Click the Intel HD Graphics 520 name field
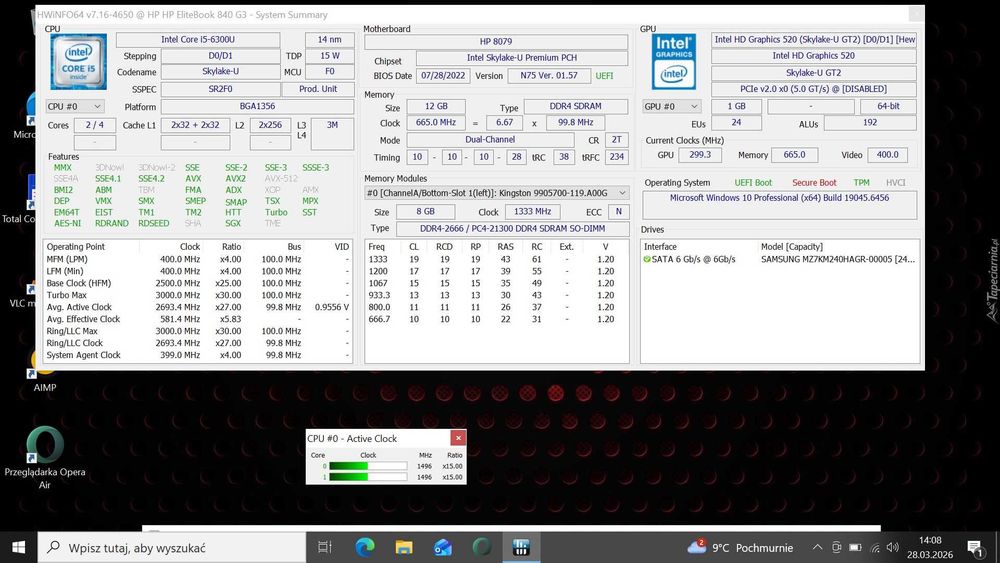 point(814,56)
